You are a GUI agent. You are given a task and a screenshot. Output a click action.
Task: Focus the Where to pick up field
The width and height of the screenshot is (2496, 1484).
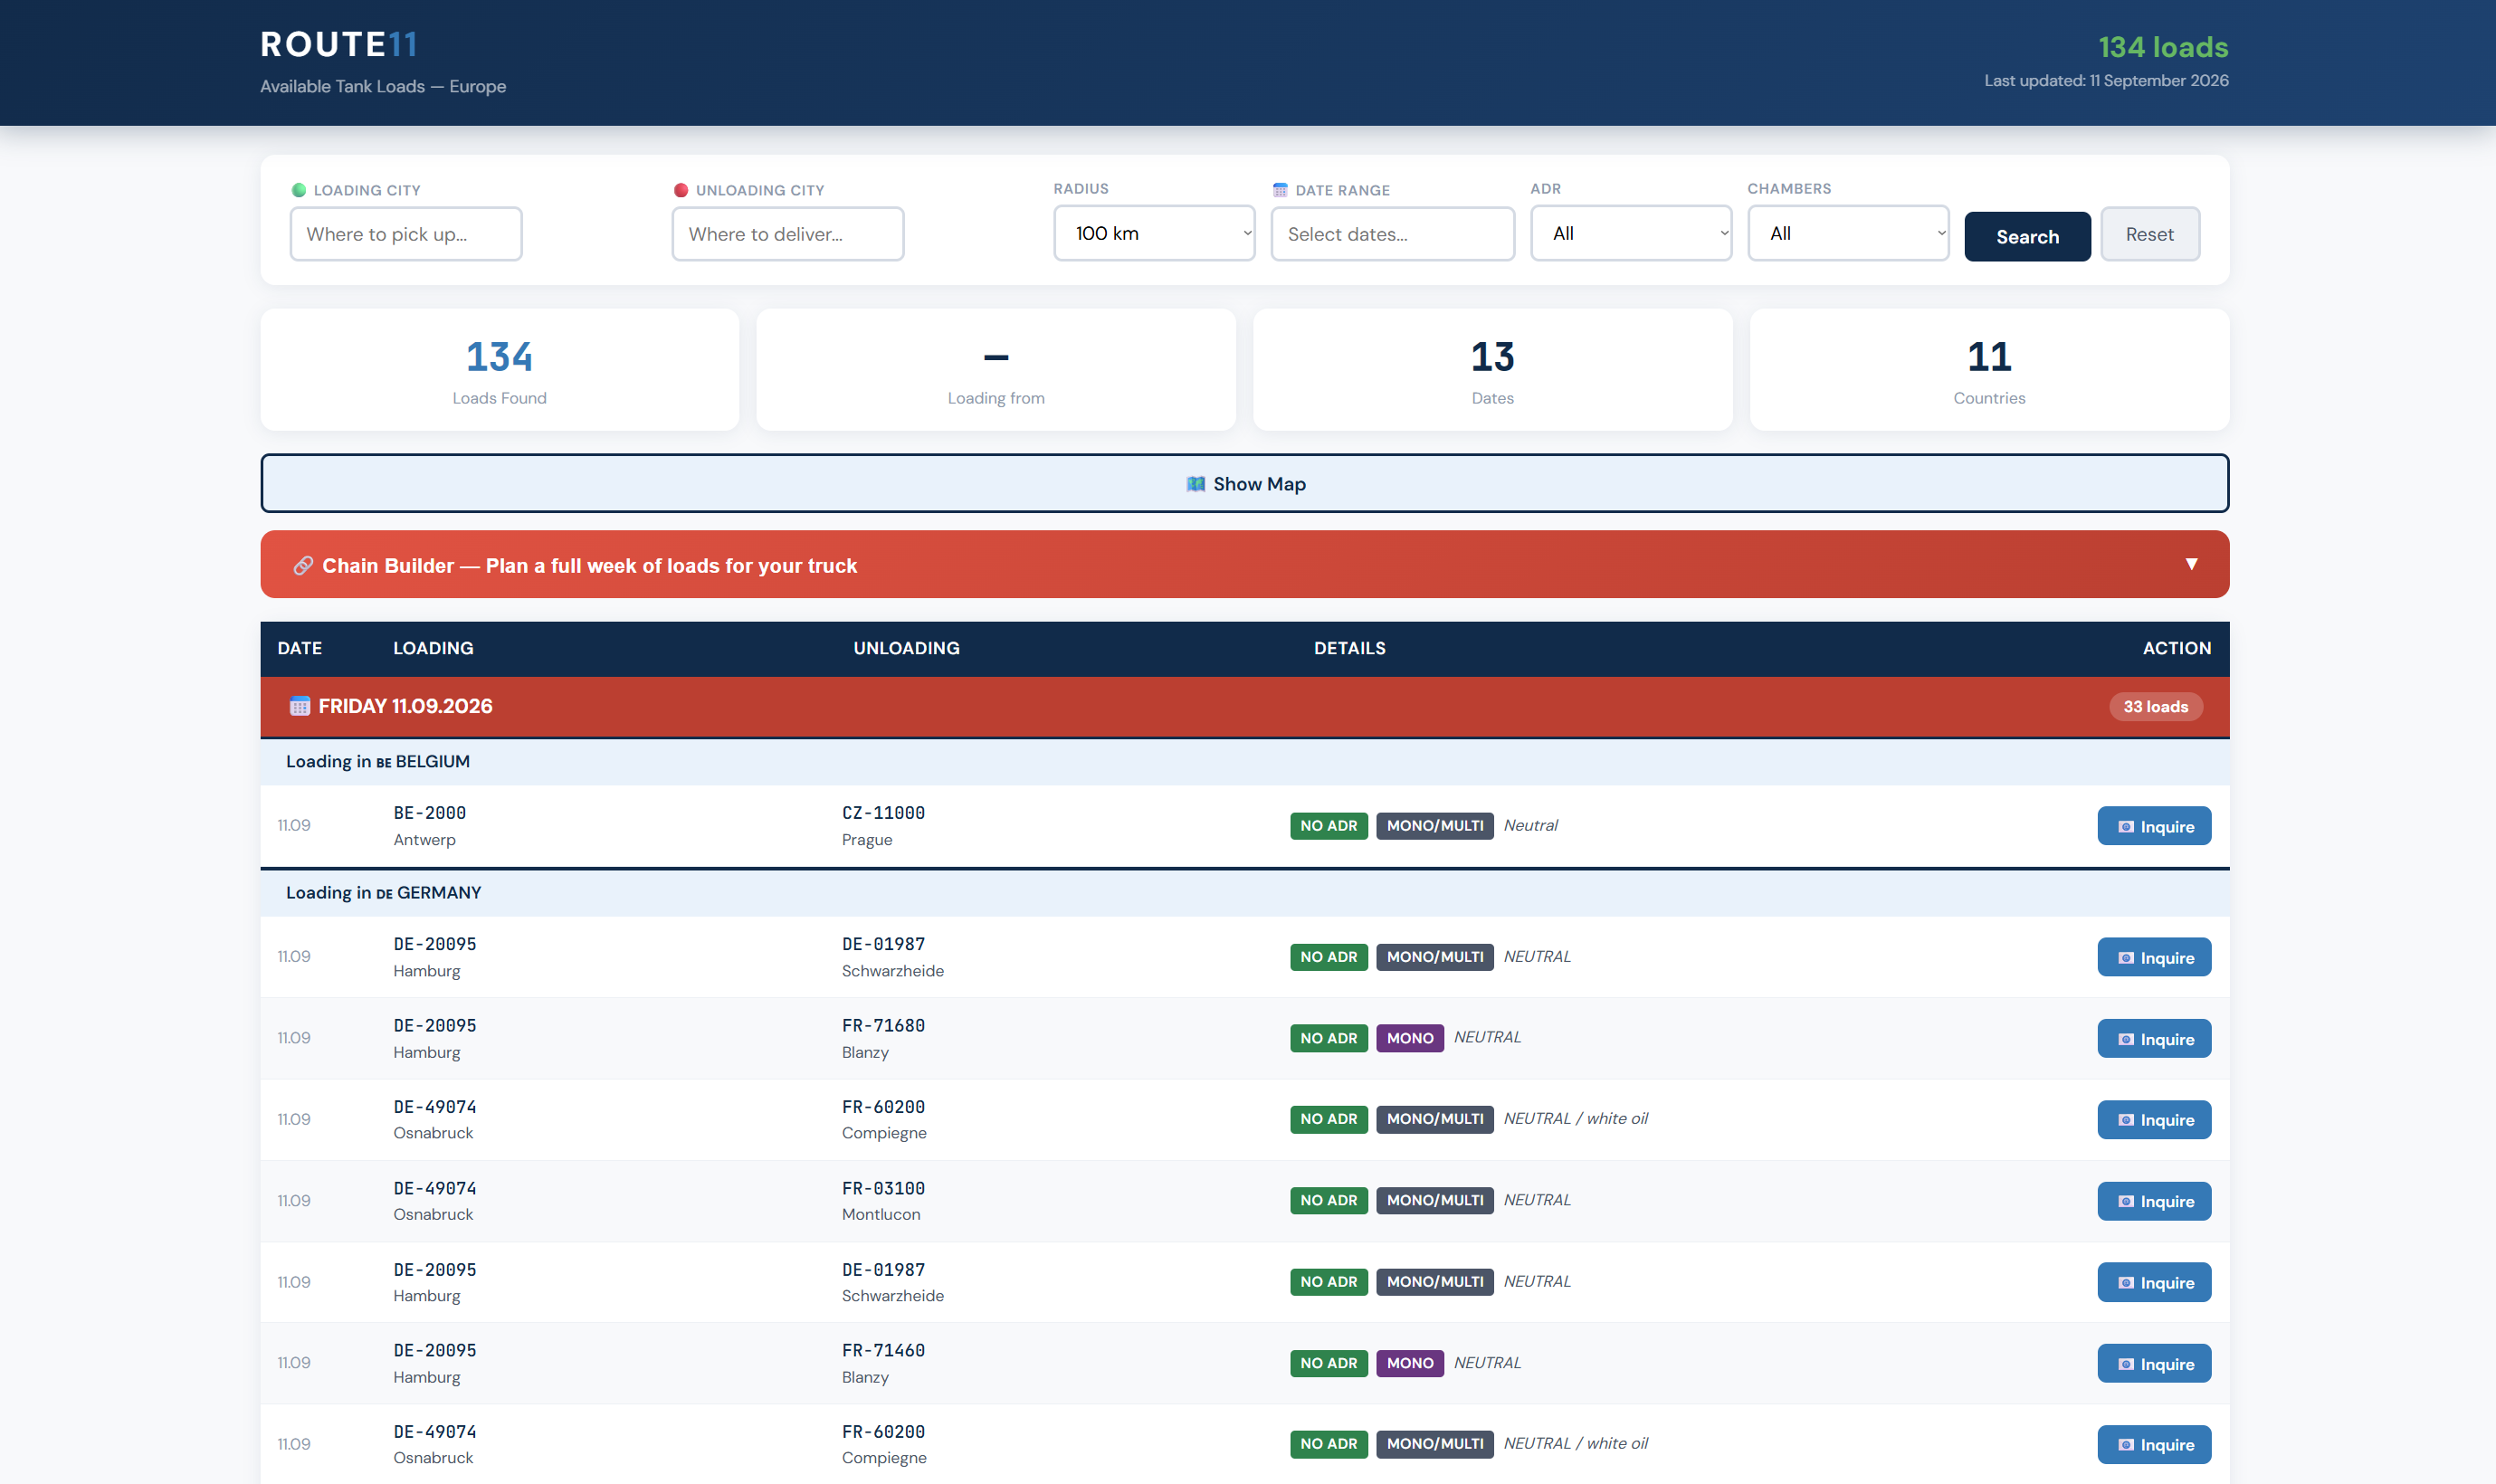406,234
